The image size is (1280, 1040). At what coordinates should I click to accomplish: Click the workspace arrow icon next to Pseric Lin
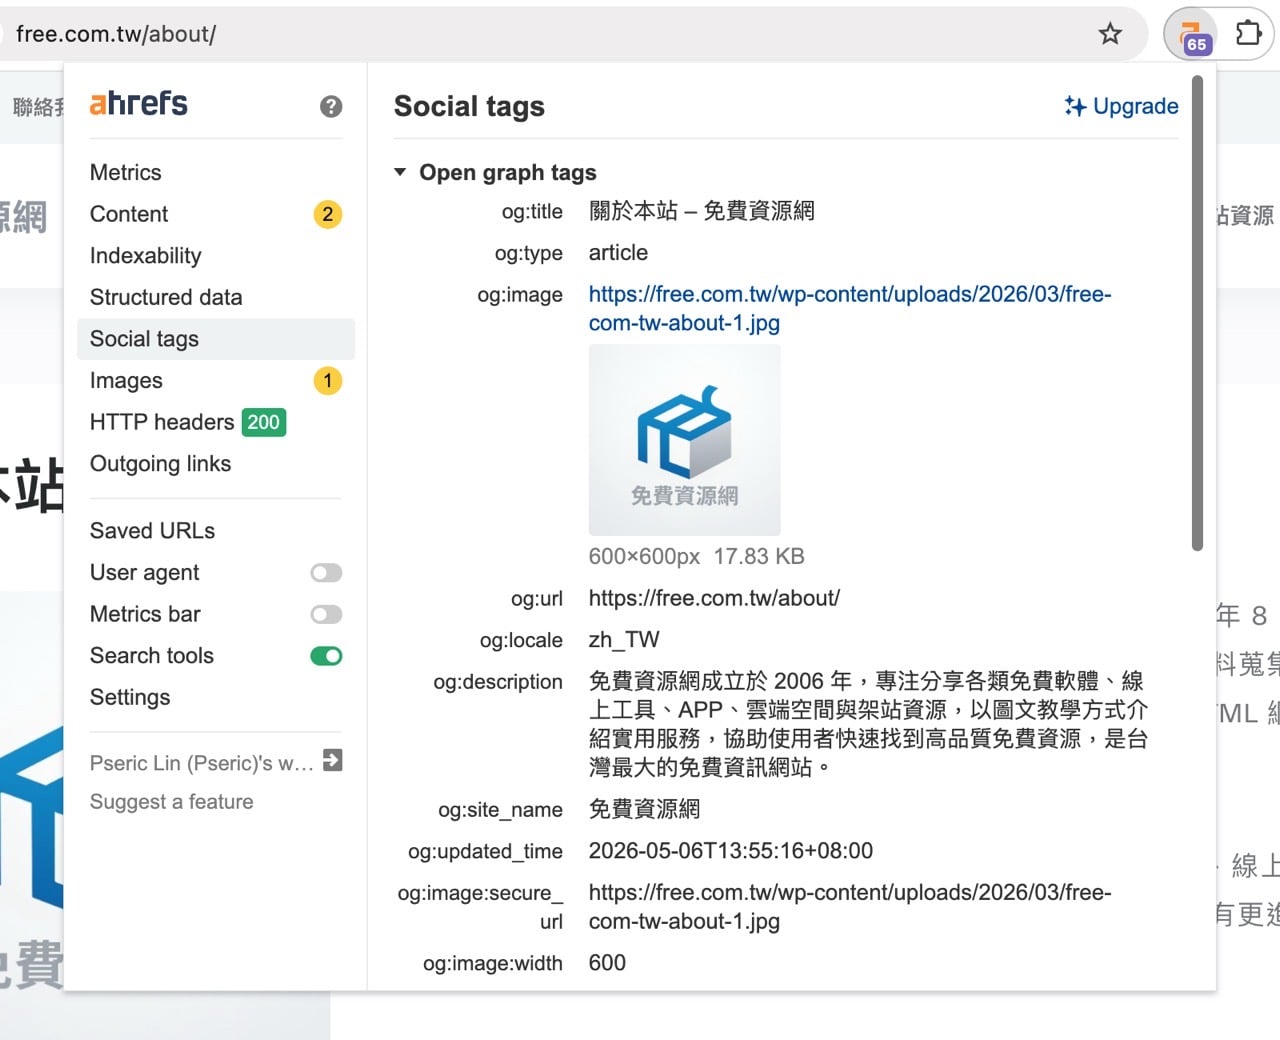333,760
